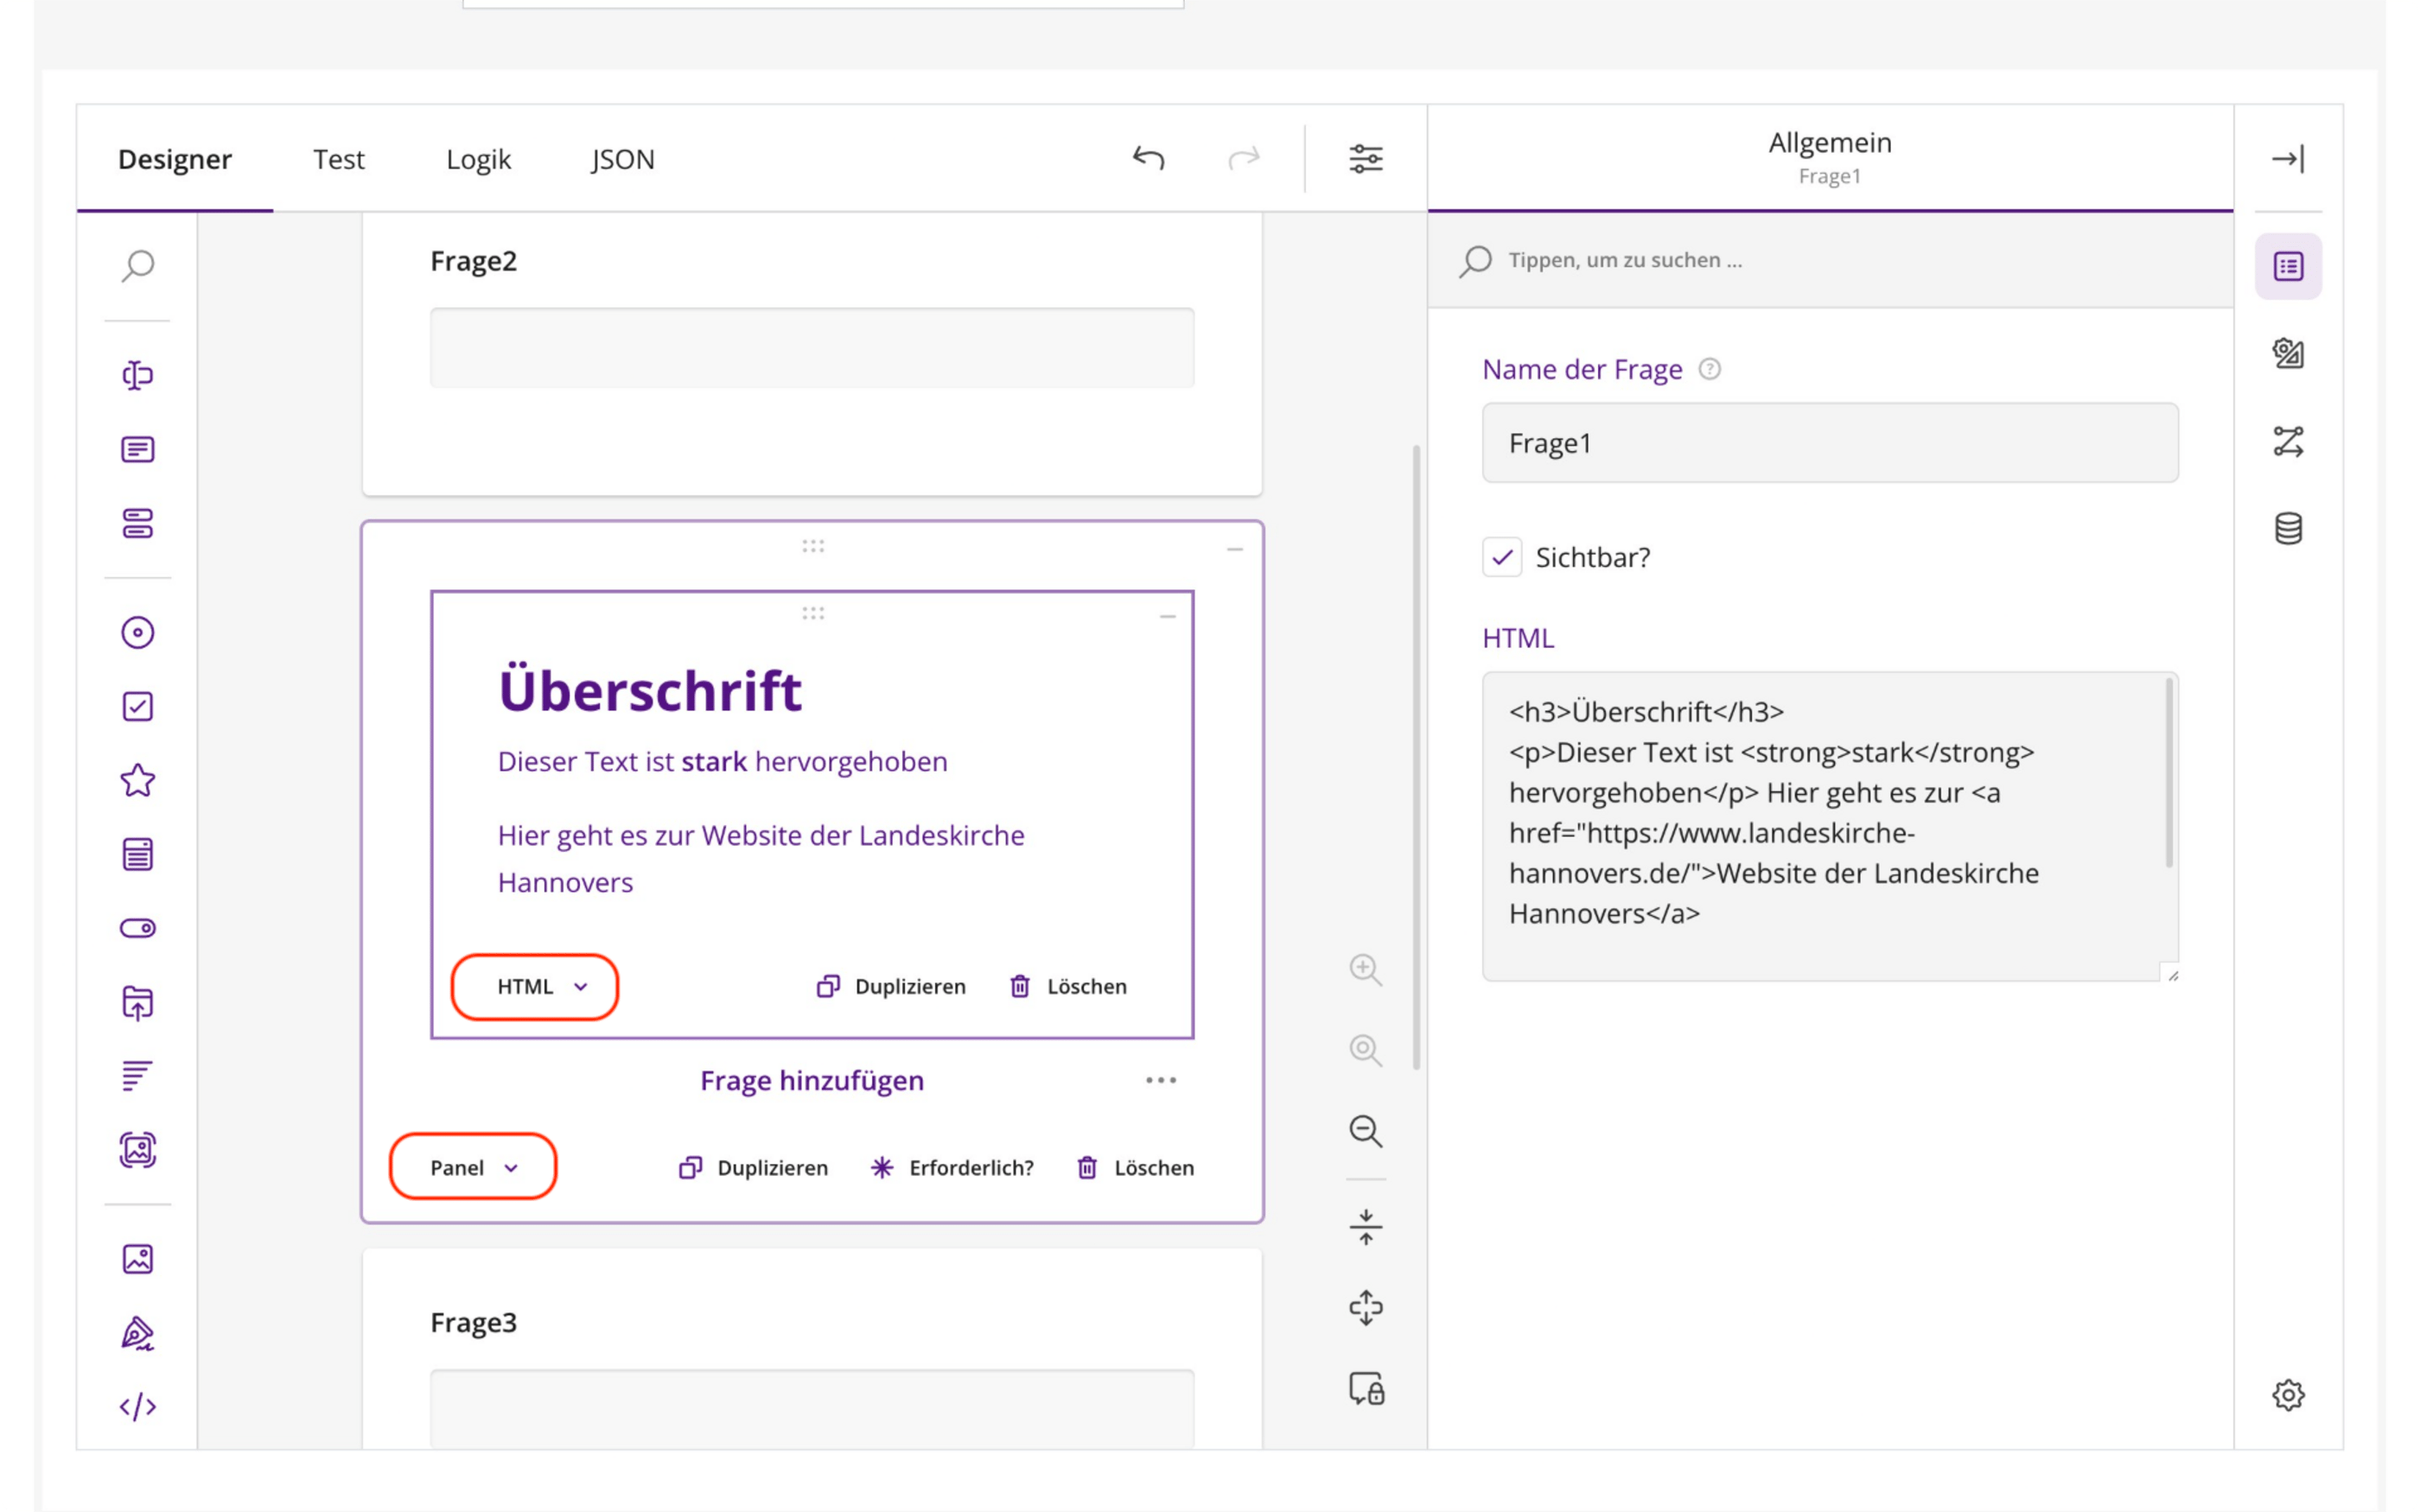This screenshot has height=1512, width=2420.
Task: Toggle the lock questions icon
Action: [1366, 1389]
